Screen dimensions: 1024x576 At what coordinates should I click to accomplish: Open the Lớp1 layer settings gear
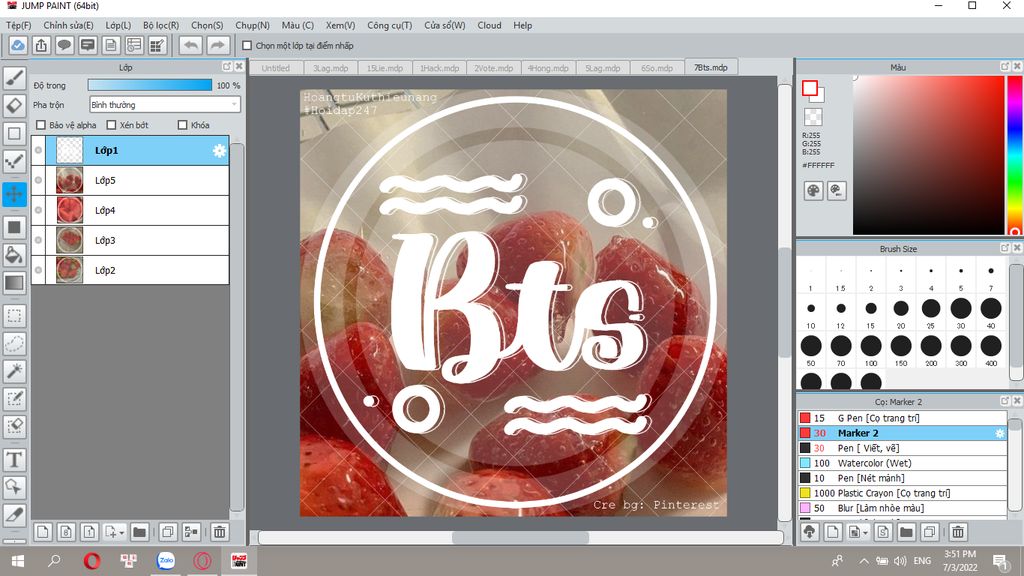point(219,151)
